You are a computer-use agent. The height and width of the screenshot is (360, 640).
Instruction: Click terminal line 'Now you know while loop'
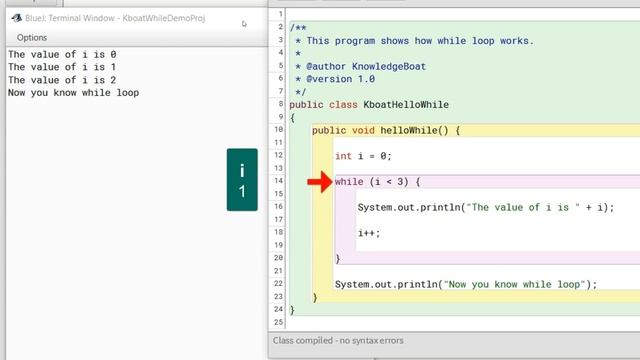click(73, 93)
